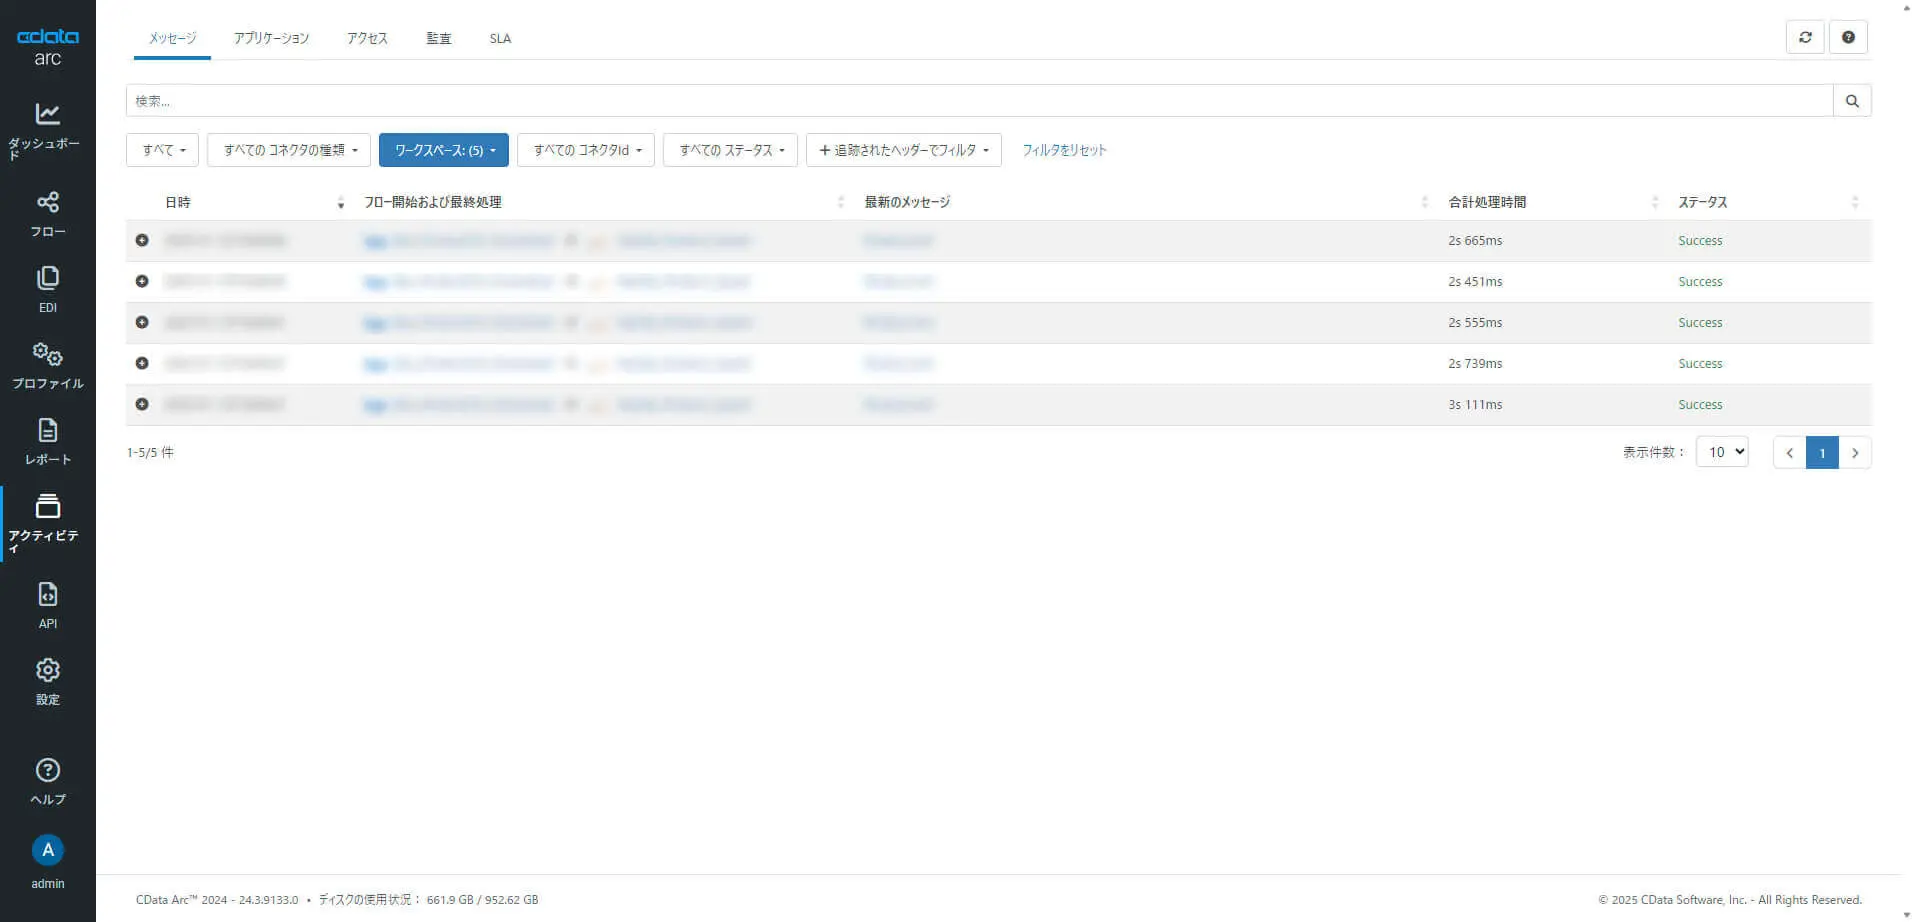
Task: Click the Success status for 3s 111ms row
Action: (x=1700, y=405)
